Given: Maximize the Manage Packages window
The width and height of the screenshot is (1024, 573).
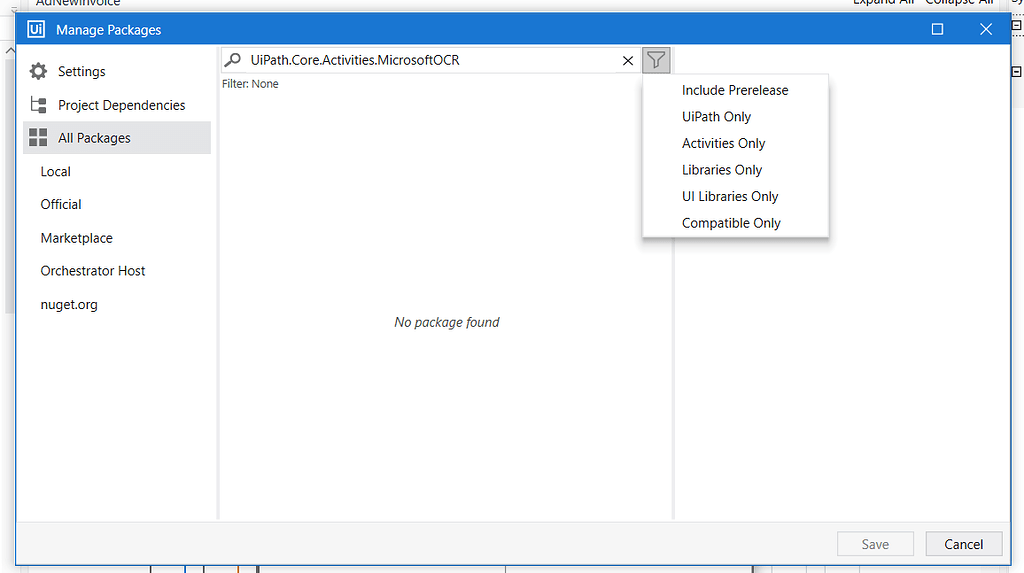Looking at the screenshot, I should coord(937,29).
